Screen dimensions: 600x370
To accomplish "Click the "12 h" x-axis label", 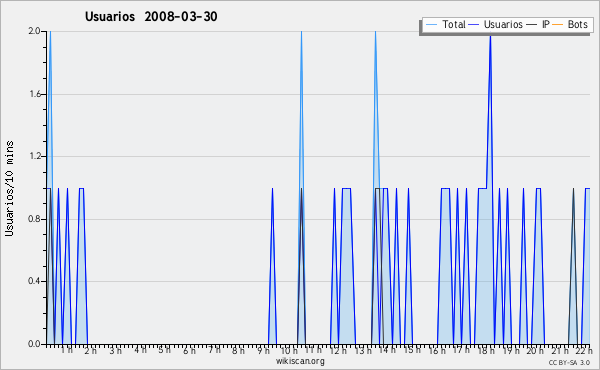I will (x=338, y=350).
